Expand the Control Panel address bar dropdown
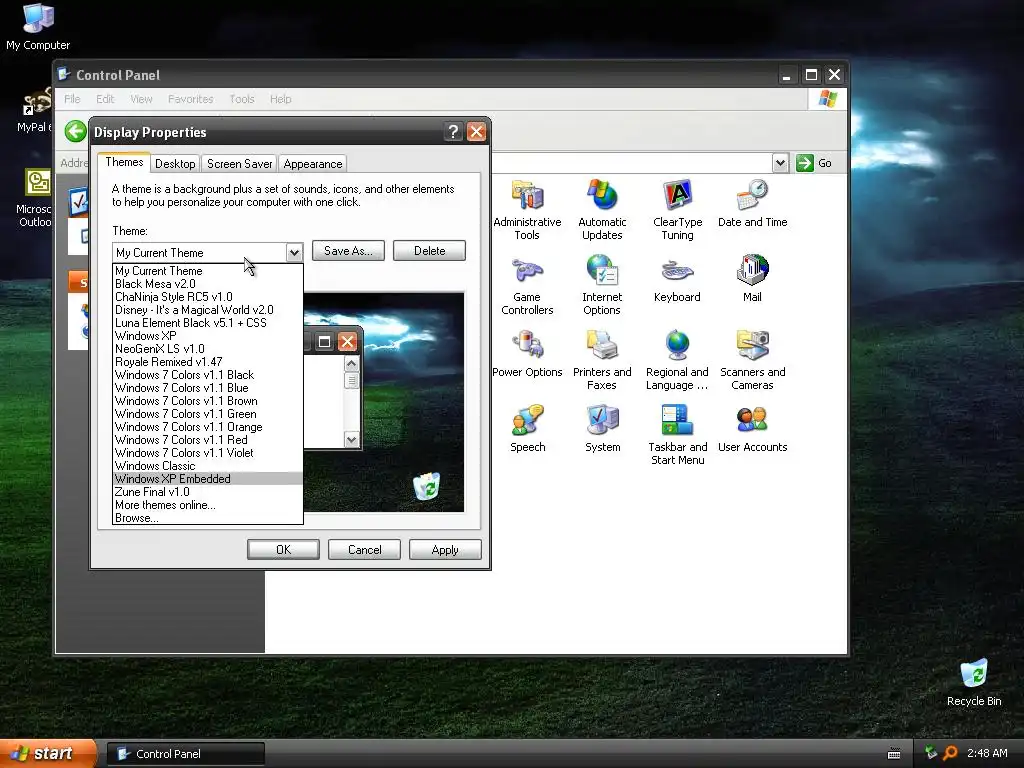Viewport: 1024px width, 768px height. coord(780,163)
